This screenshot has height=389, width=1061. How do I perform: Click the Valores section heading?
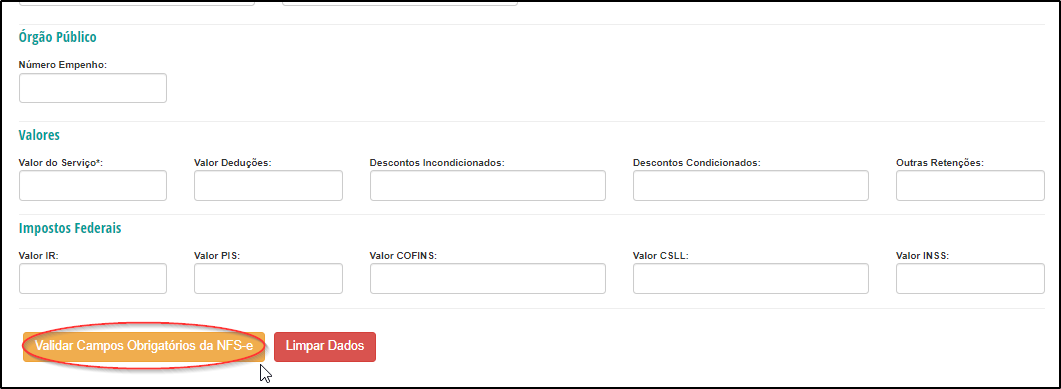(39, 135)
